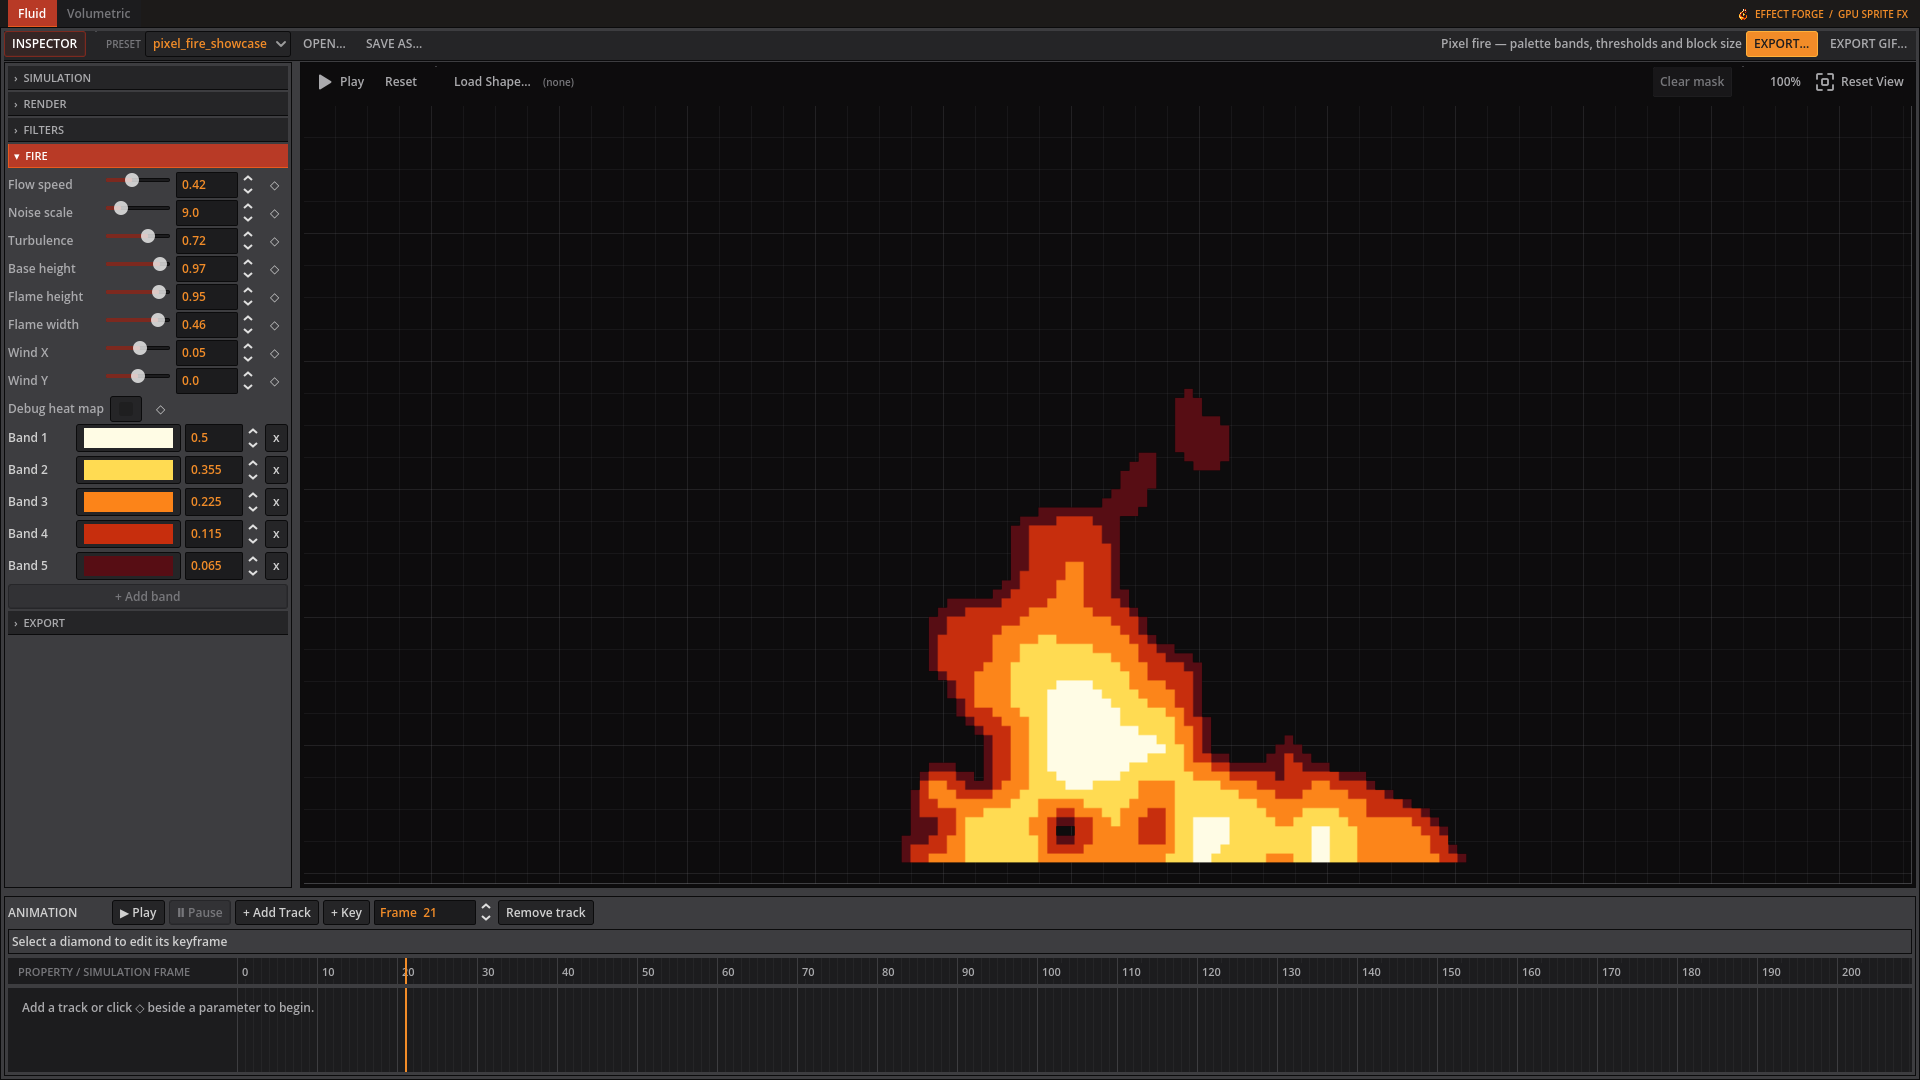Select the Fluid tab
This screenshot has width=1920, height=1080.
coord(32,14)
